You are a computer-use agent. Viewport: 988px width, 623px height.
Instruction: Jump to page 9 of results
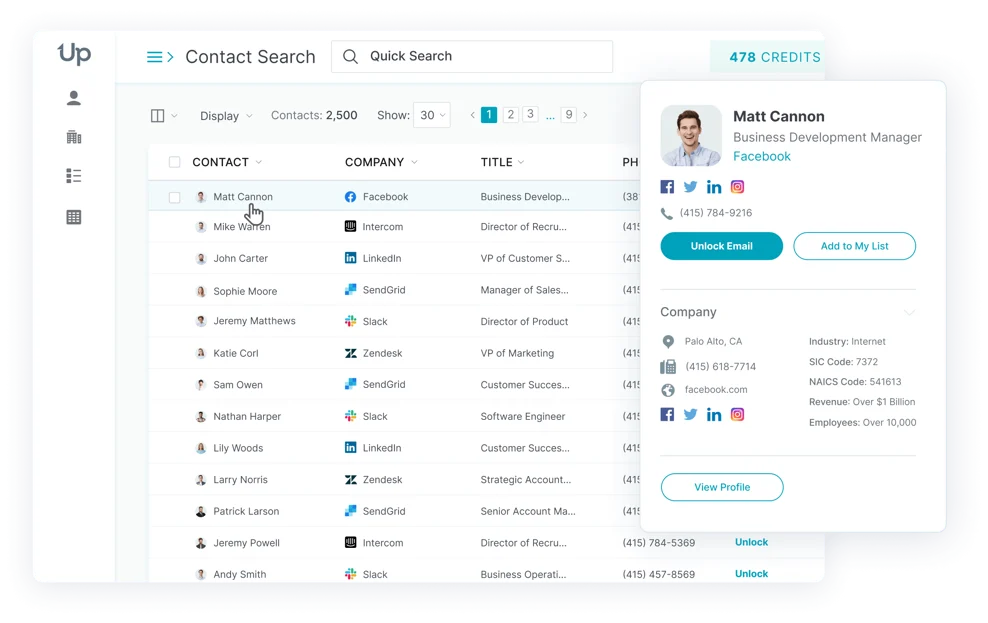(x=568, y=115)
